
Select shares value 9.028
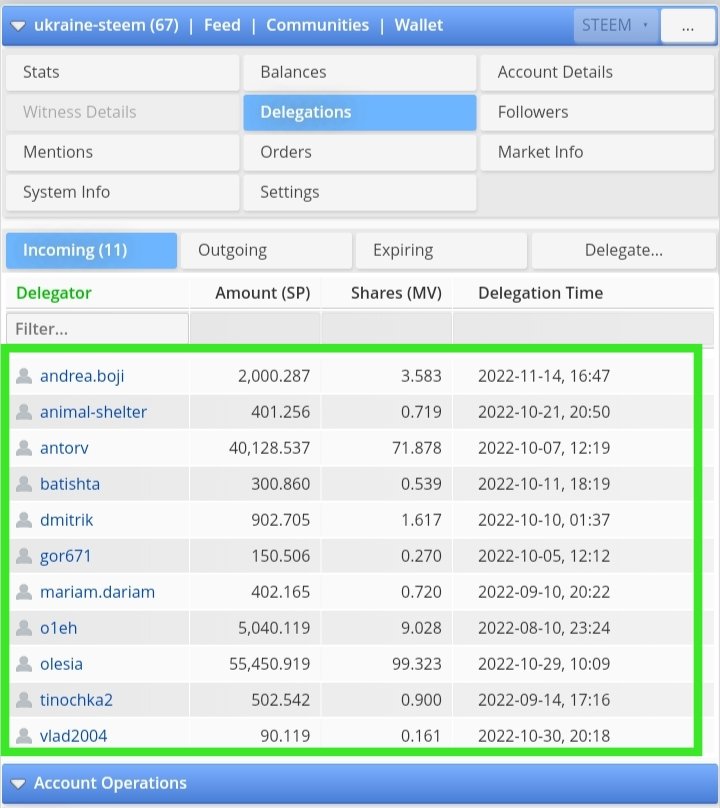(421, 629)
